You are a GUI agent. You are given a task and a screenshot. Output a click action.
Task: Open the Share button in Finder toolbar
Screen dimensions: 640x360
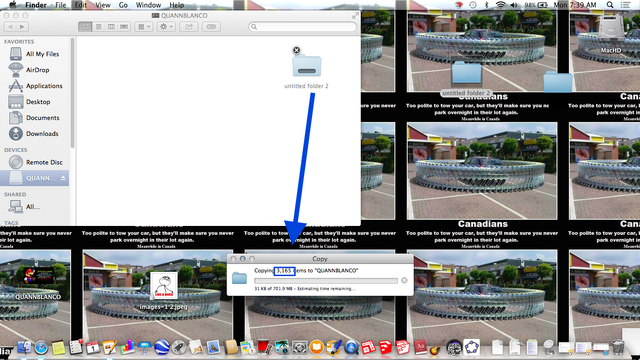click(189, 27)
